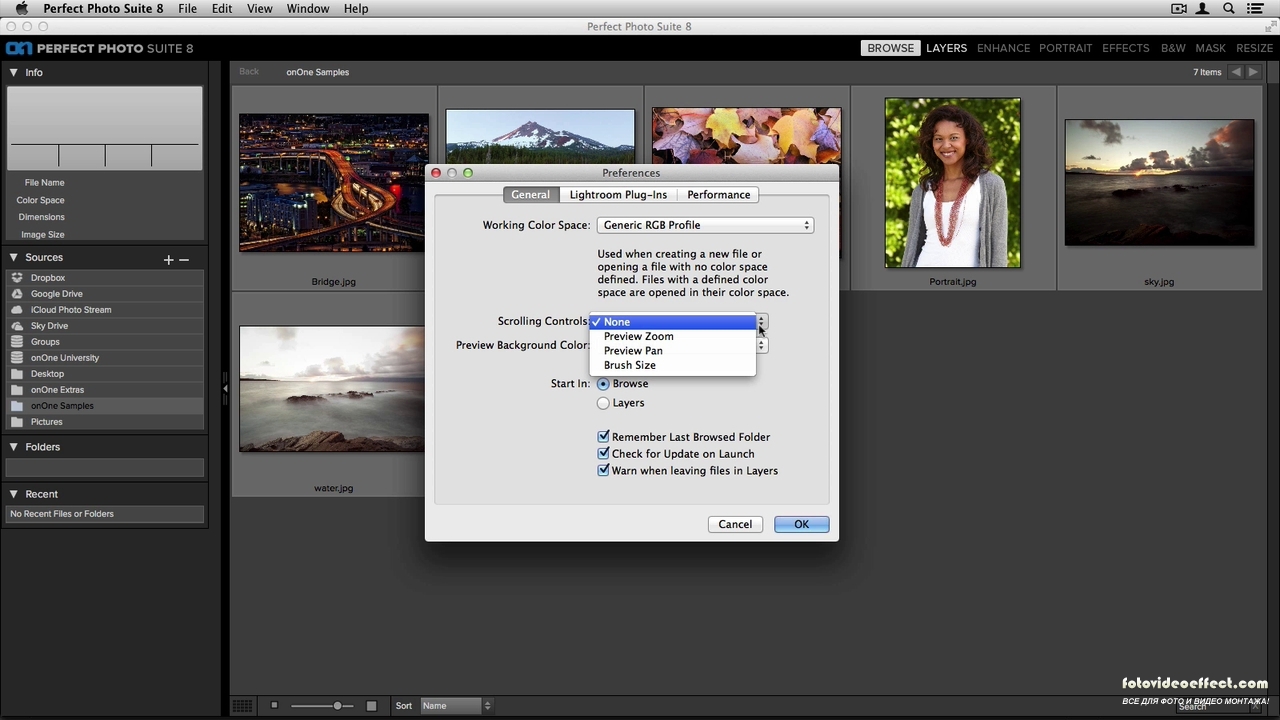Go to next item with right arrow
1280x720 pixels.
pos(1253,72)
